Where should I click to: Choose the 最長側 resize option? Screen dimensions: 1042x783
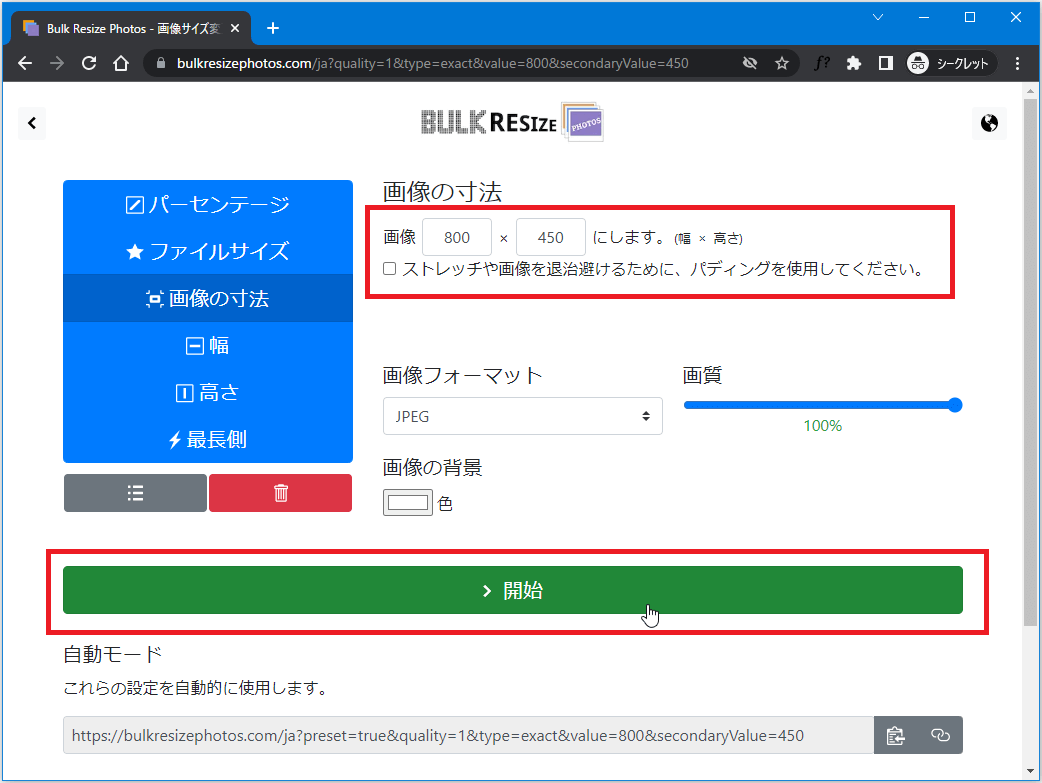(x=208, y=439)
